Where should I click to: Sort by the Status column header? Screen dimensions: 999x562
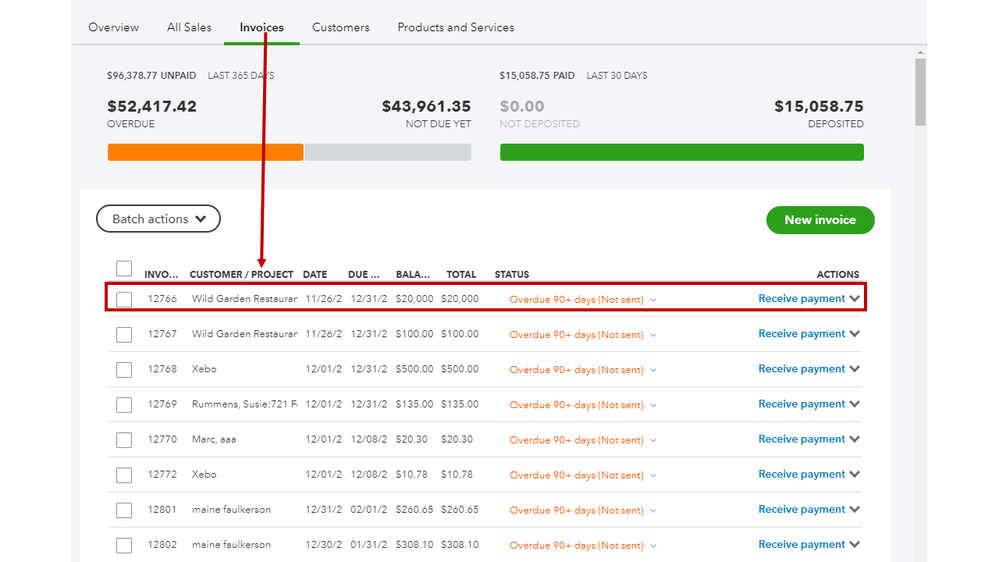(512, 275)
